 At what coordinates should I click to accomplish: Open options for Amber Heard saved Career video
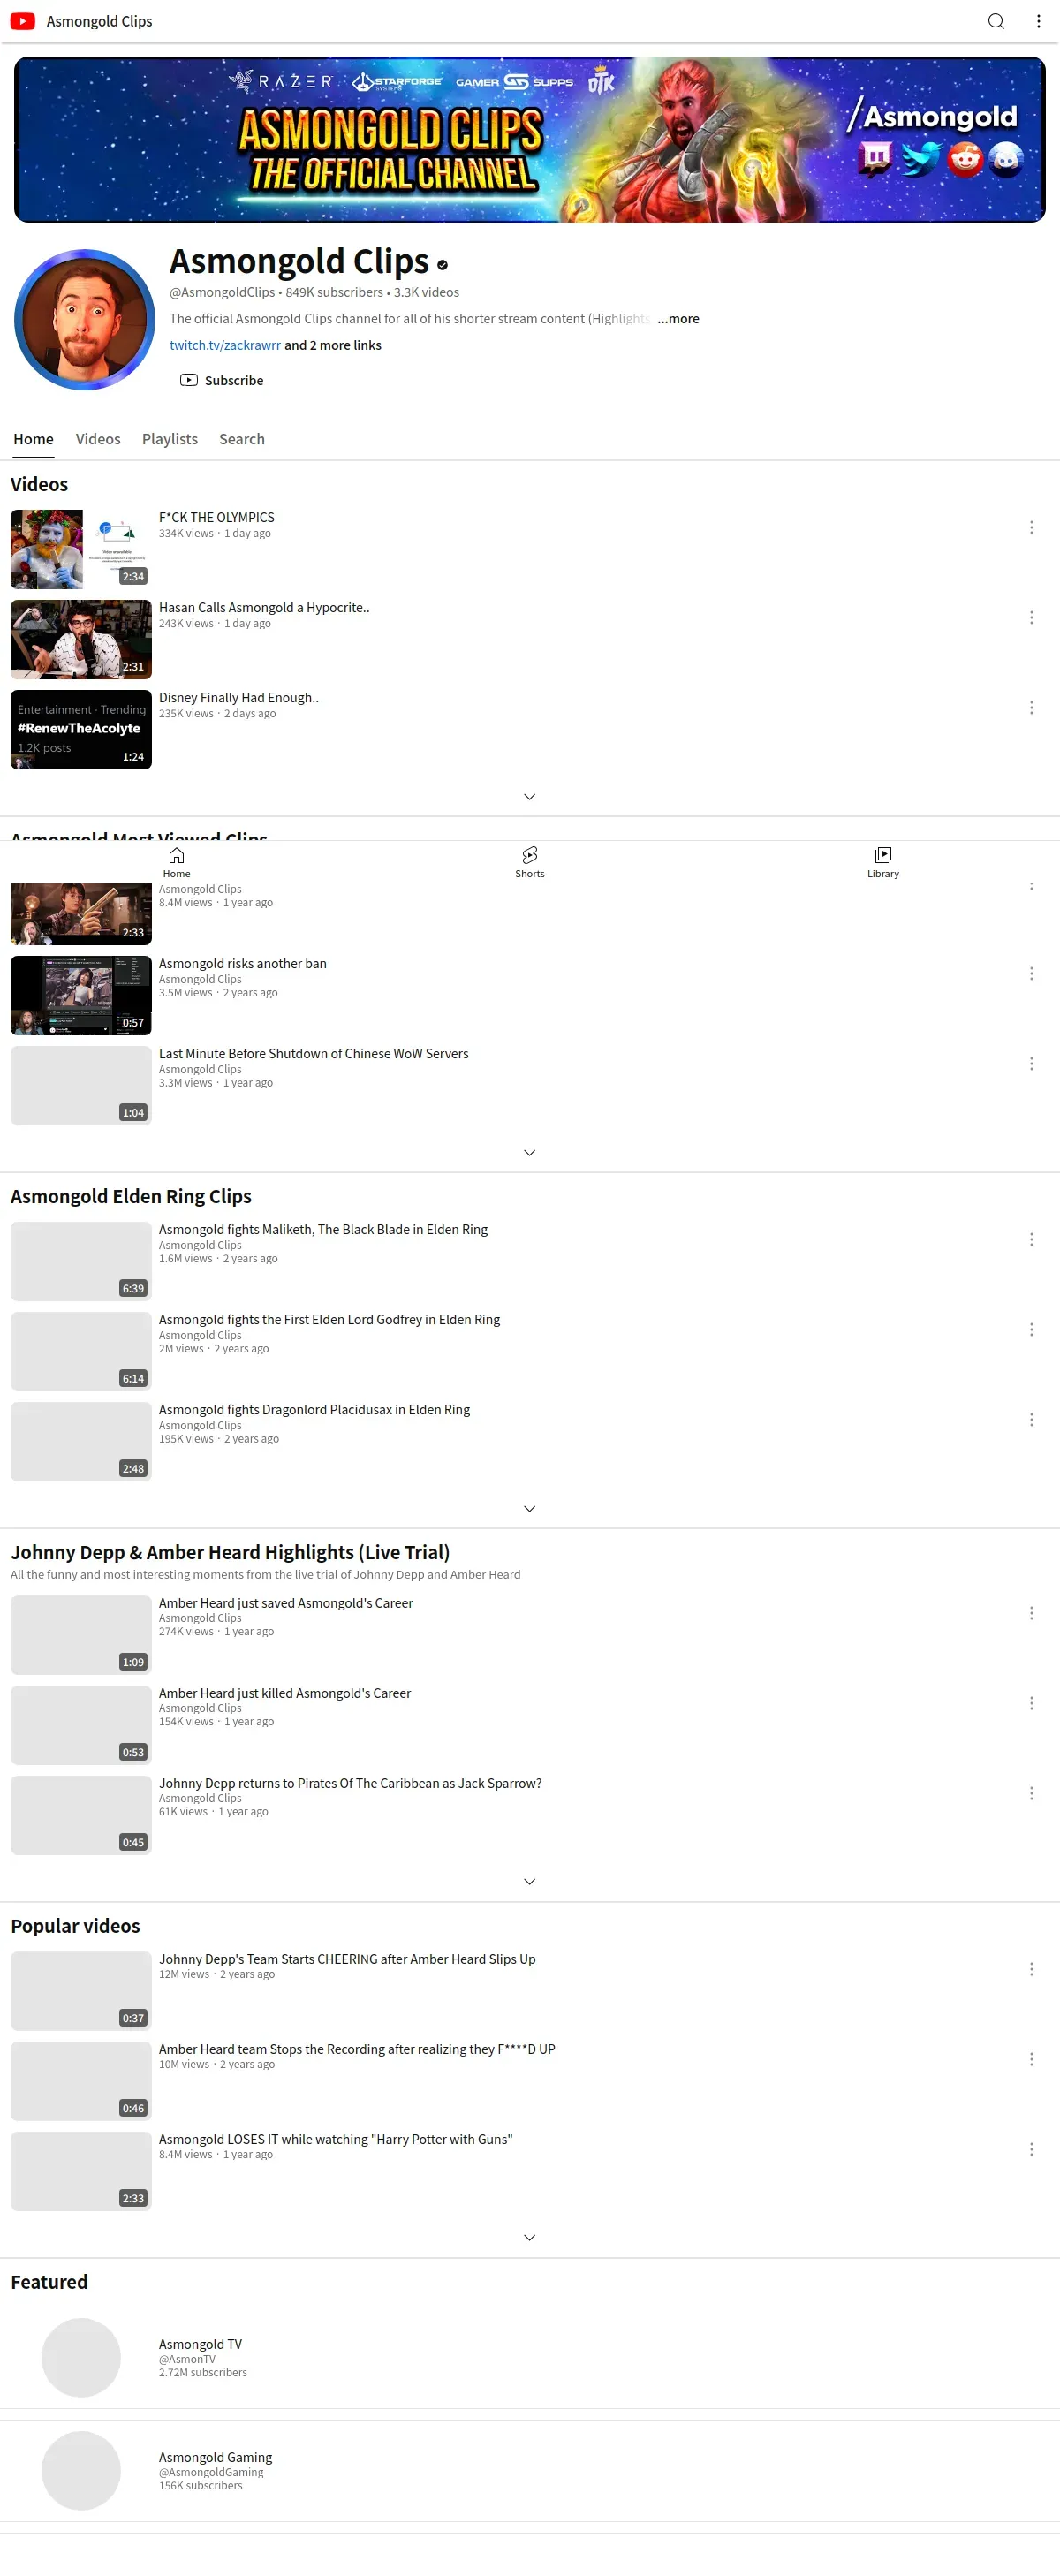(1031, 1613)
